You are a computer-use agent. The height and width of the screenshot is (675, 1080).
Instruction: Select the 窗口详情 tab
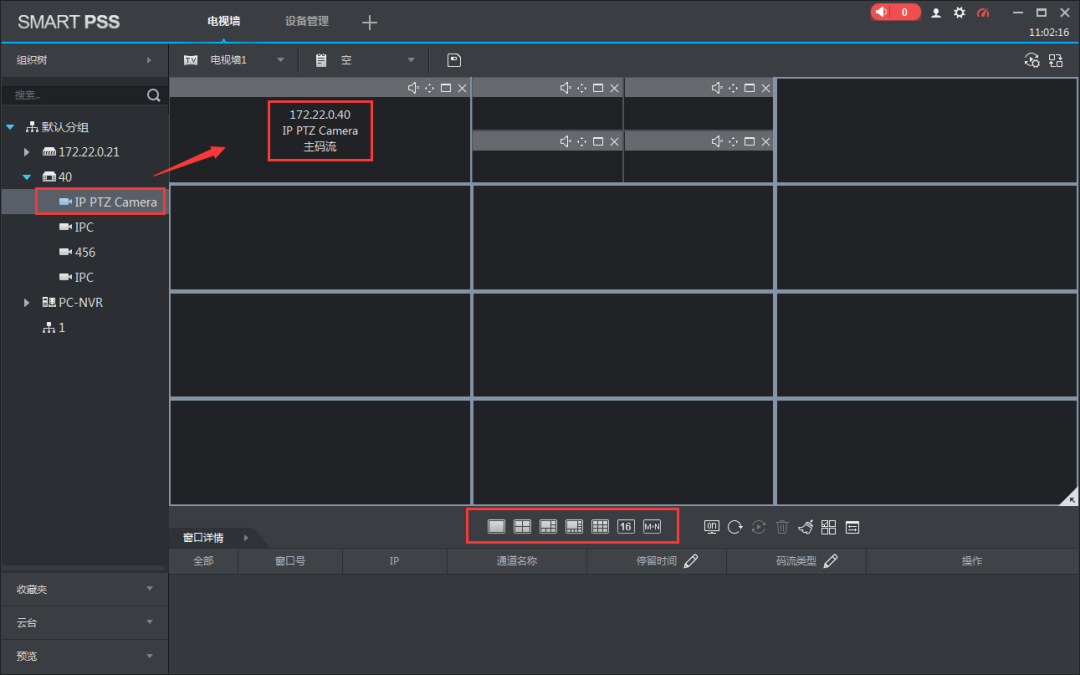[x=203, y=537]
